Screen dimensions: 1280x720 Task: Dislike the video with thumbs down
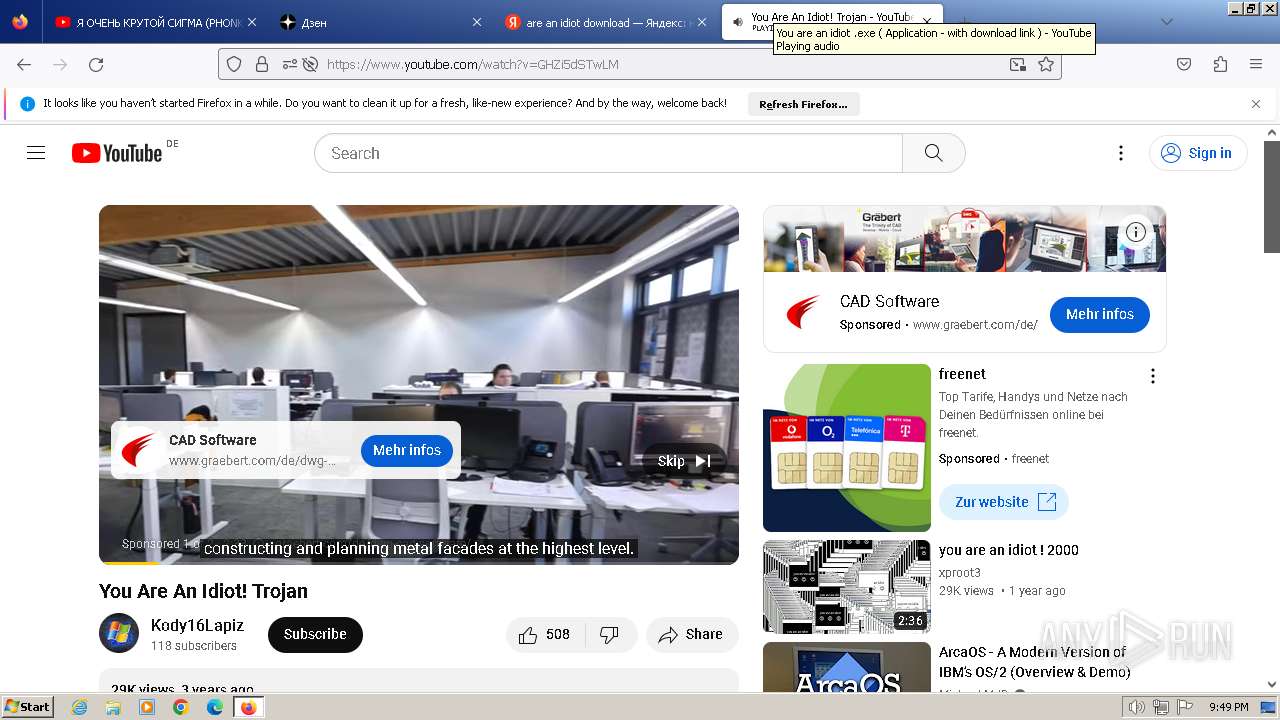[x=610, y=634]
